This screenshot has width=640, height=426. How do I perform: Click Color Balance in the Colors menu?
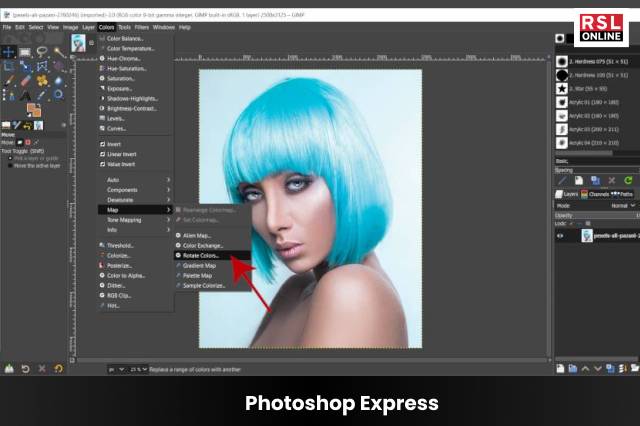[135, 38]
